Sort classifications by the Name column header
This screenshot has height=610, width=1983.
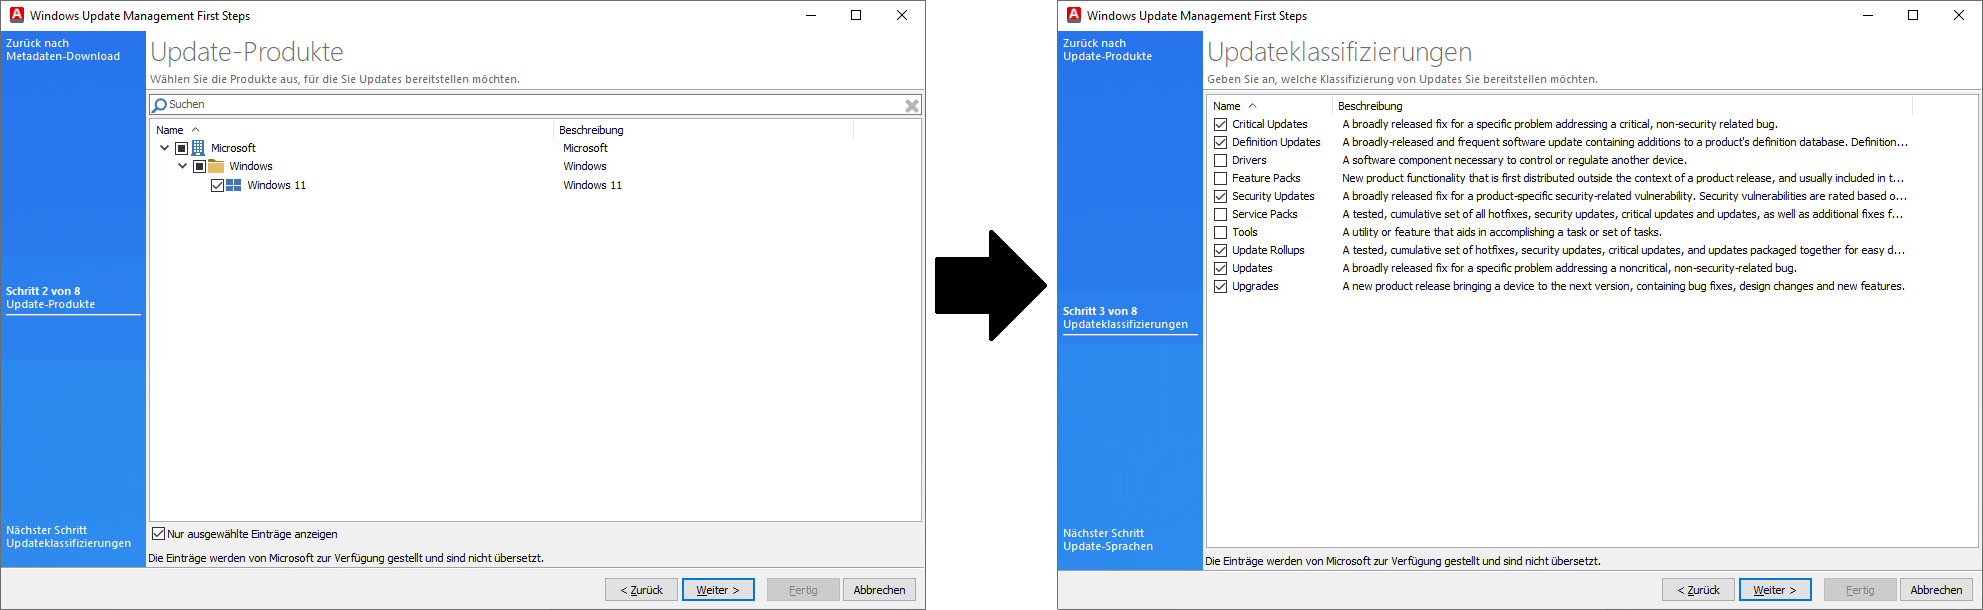tap(1227, 106)
